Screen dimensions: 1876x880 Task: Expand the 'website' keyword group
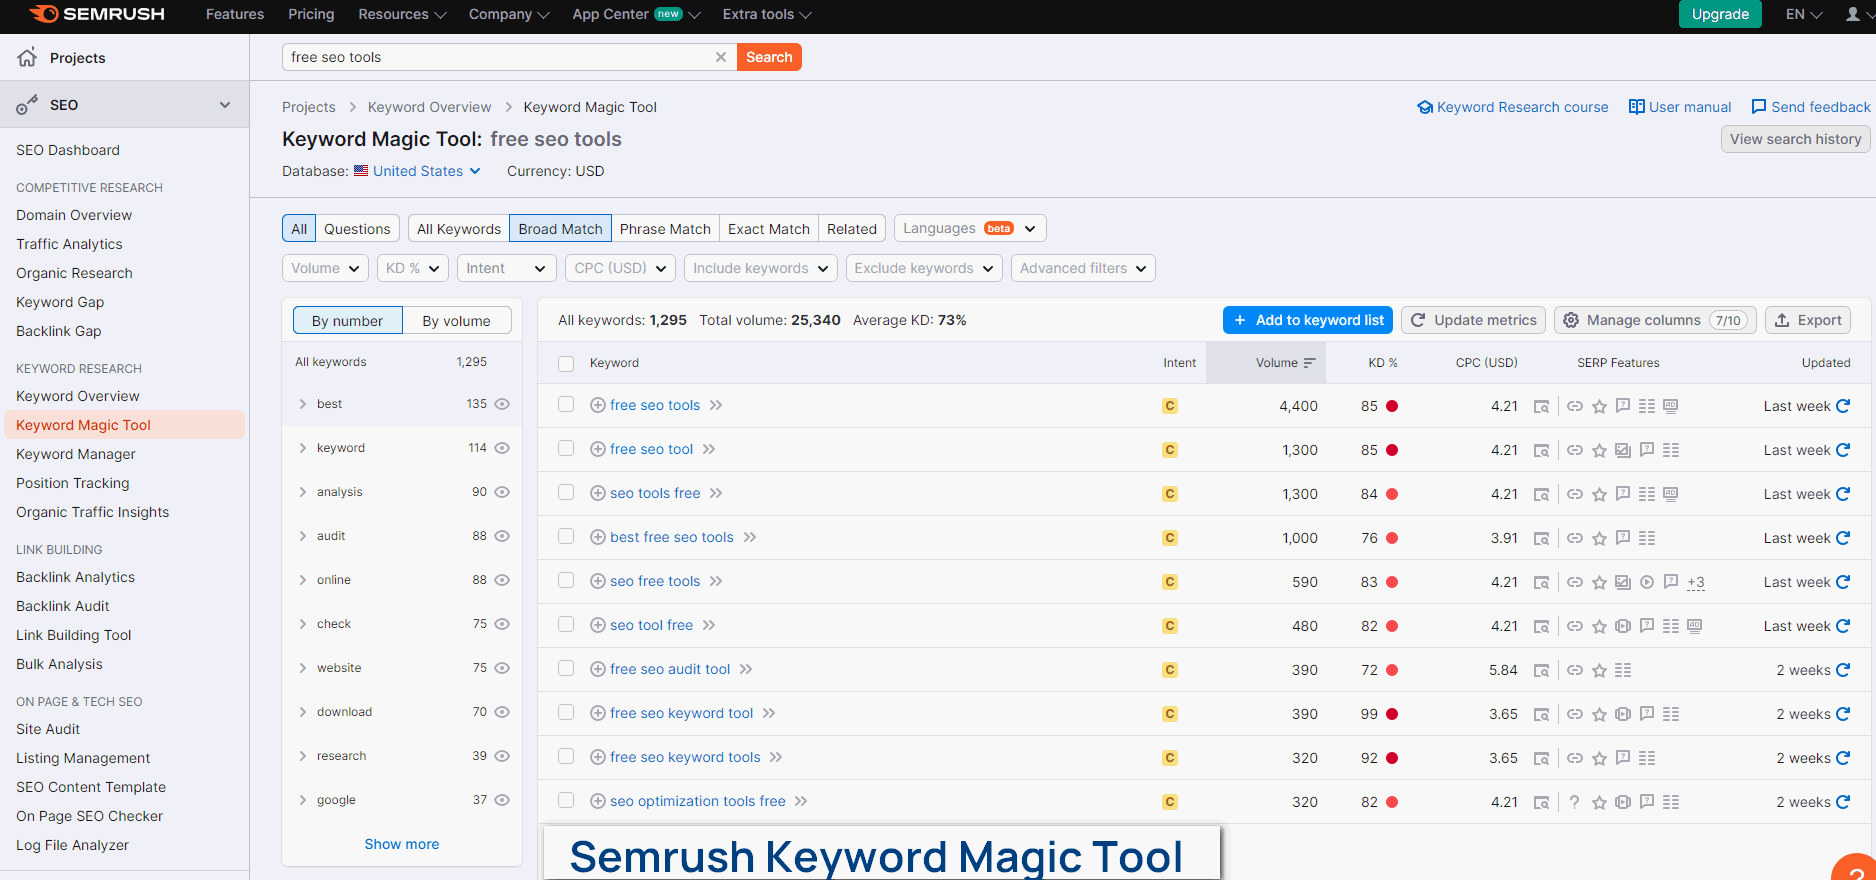point(302,668)
